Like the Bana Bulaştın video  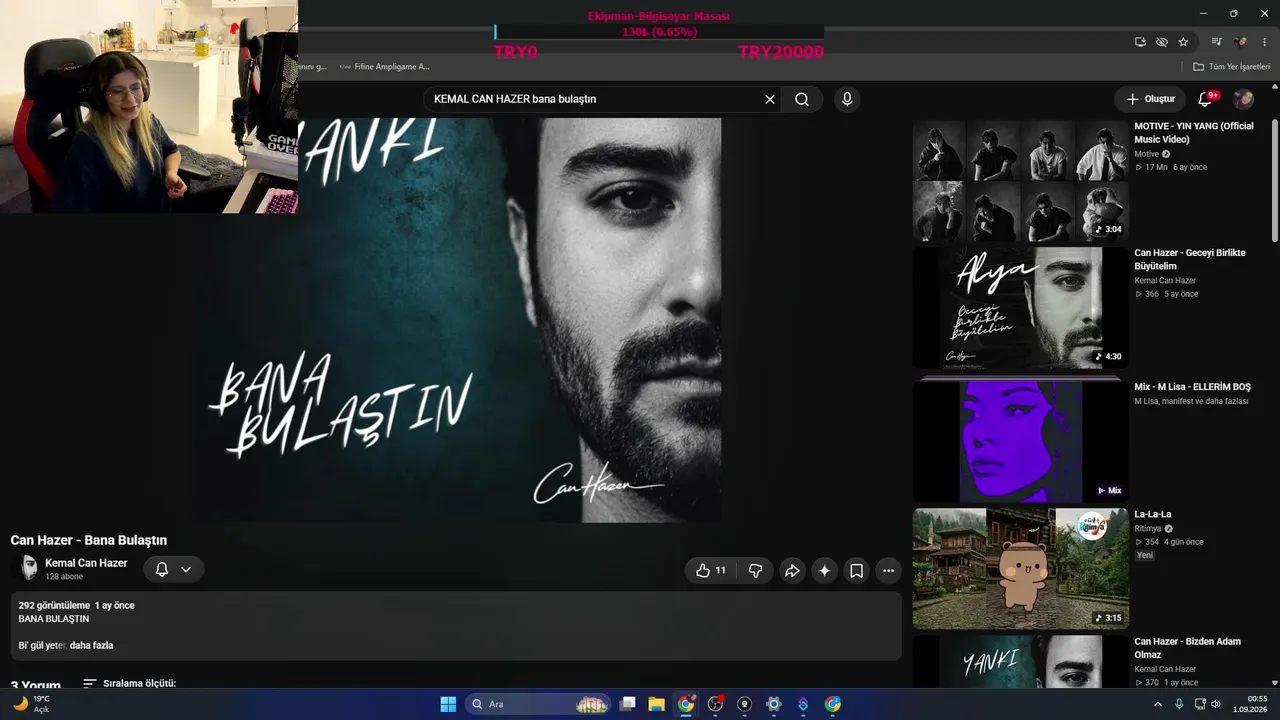tap(711, 570)
